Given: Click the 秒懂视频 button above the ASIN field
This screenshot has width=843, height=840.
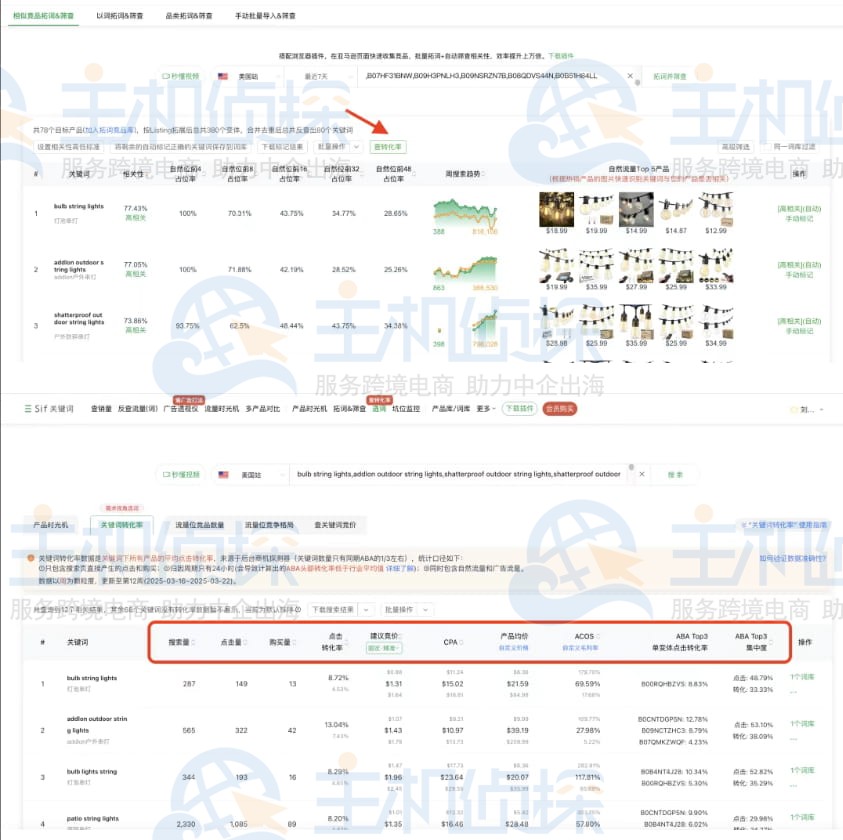Looking at the screenshot, I should tap(181, 76).
